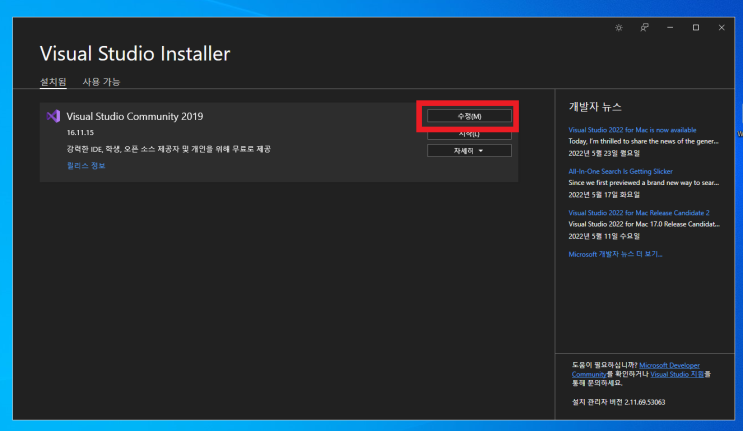The height and width of the screenshot is (431, 743).
Task: Click the 2022년 5월 17일 화요일 date
Action: tap(604, 195)
